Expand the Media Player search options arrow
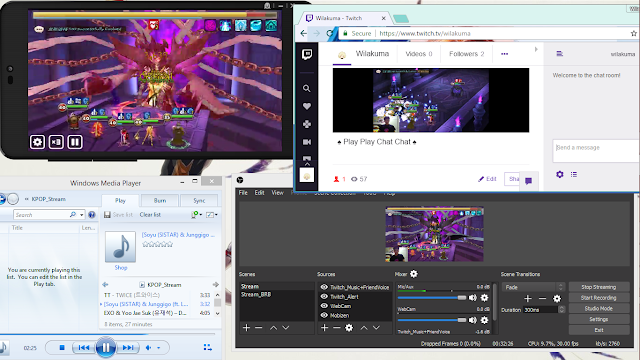This screenshot has width=640, height=360. click(x=82, y=215)
